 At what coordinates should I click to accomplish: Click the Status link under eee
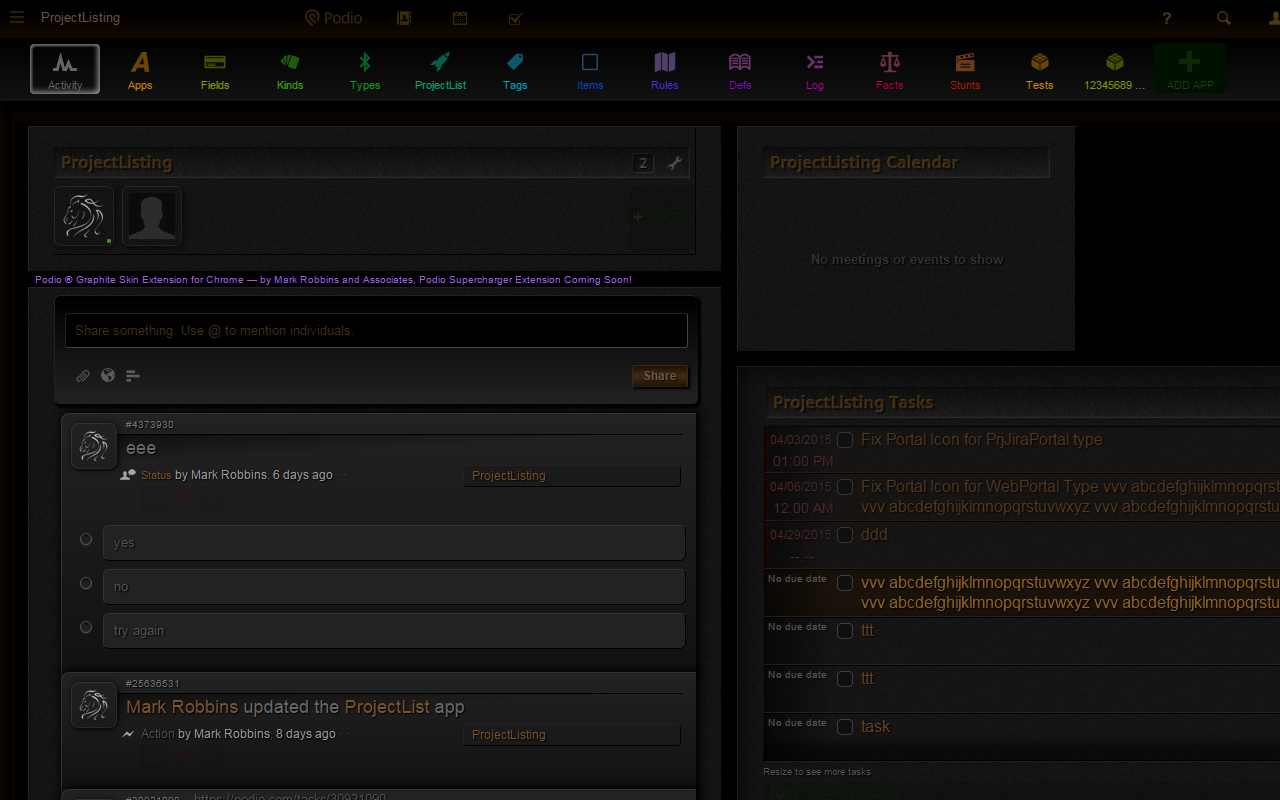click(x=156, y=475)
